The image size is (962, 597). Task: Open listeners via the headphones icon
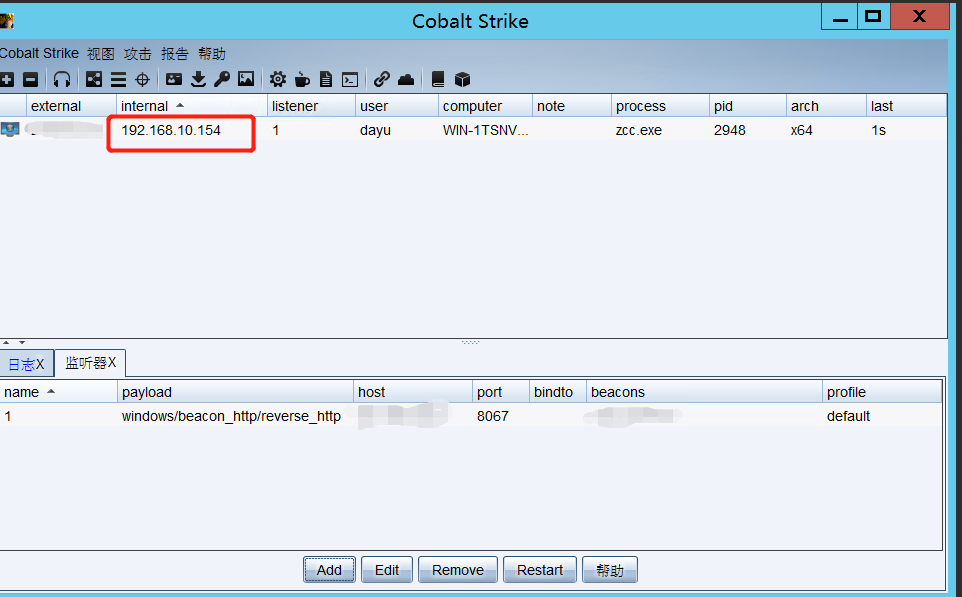click(x=62, y=79)
